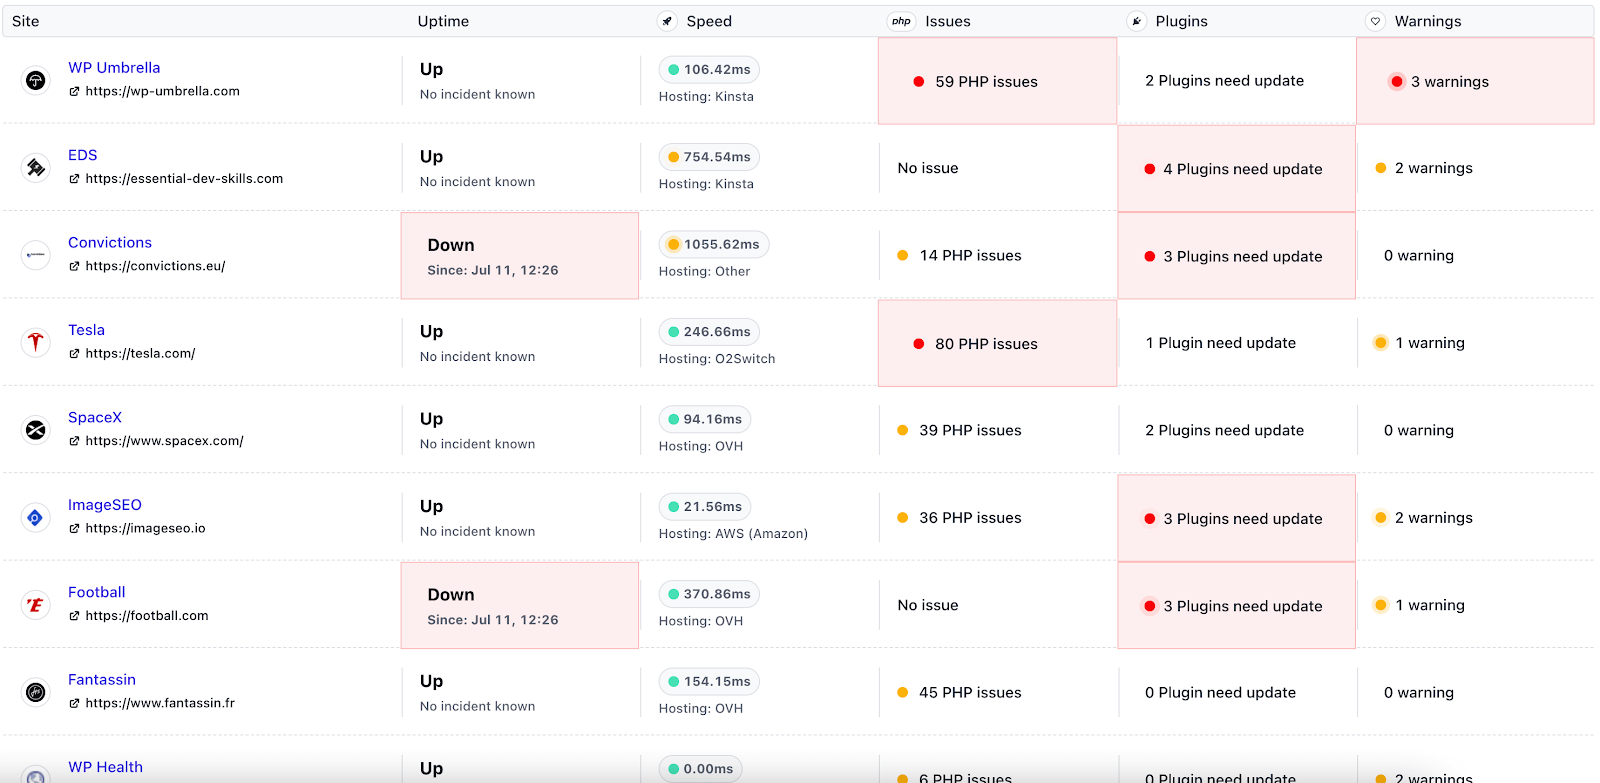The width and height of the screenshot is (1600, 783).
Task: Click the 1055.62ms speed badge
Action: [713, 244]
